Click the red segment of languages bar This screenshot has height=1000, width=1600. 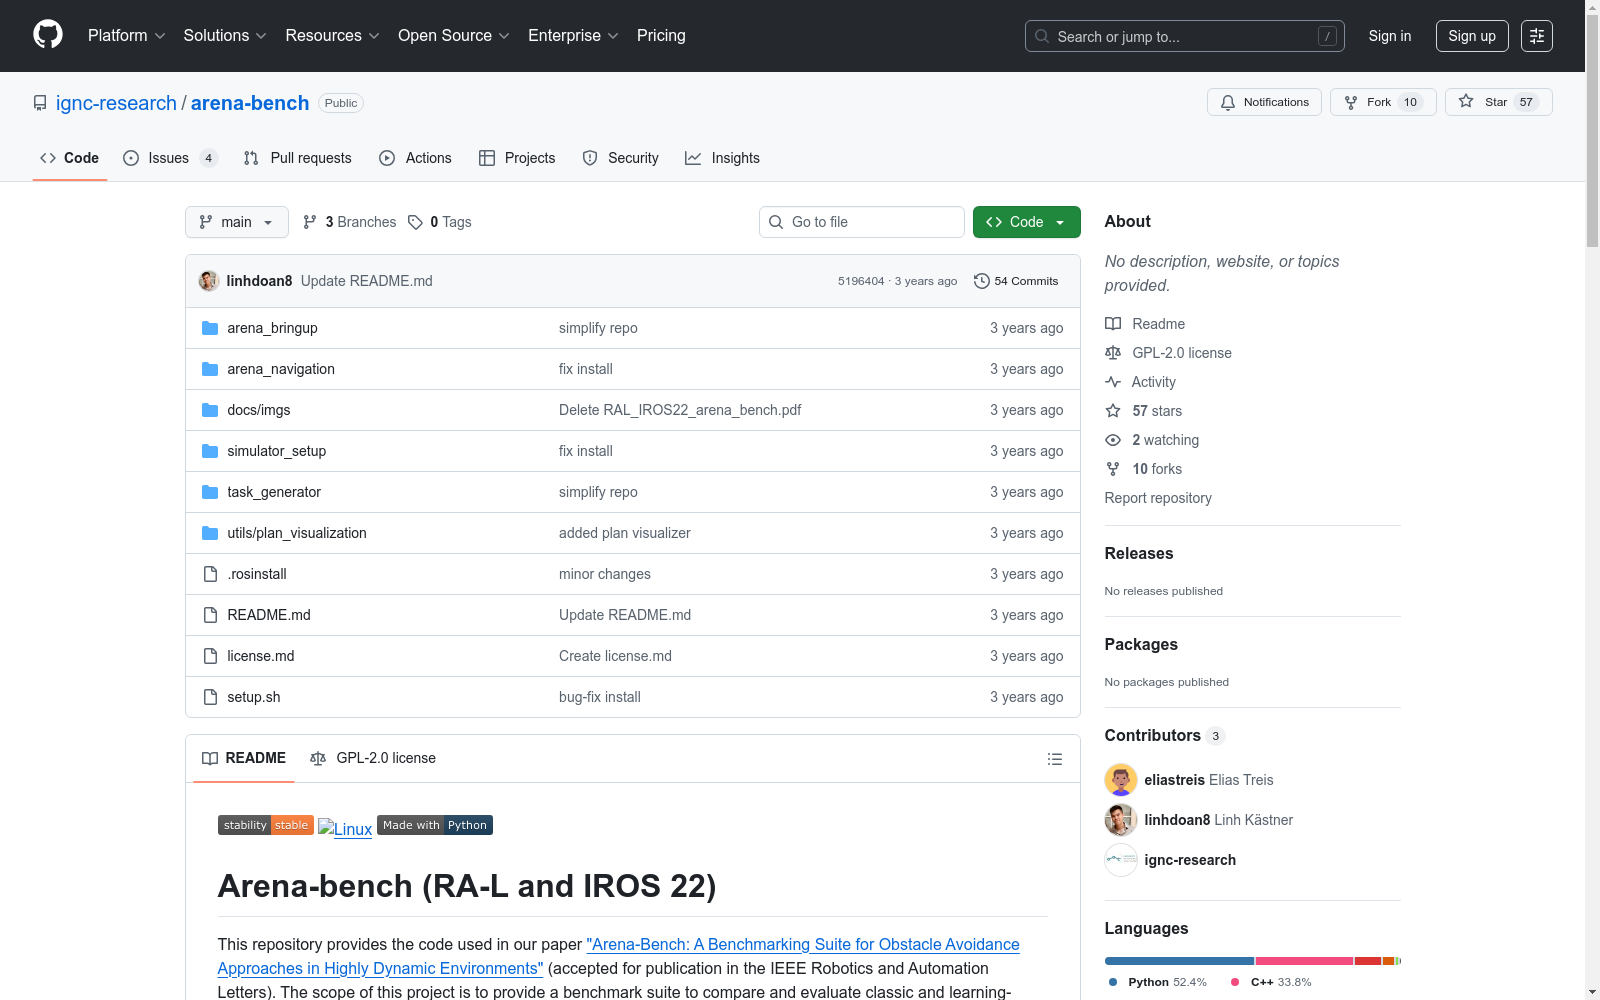pyautogui.click(x=1368, y=961)
